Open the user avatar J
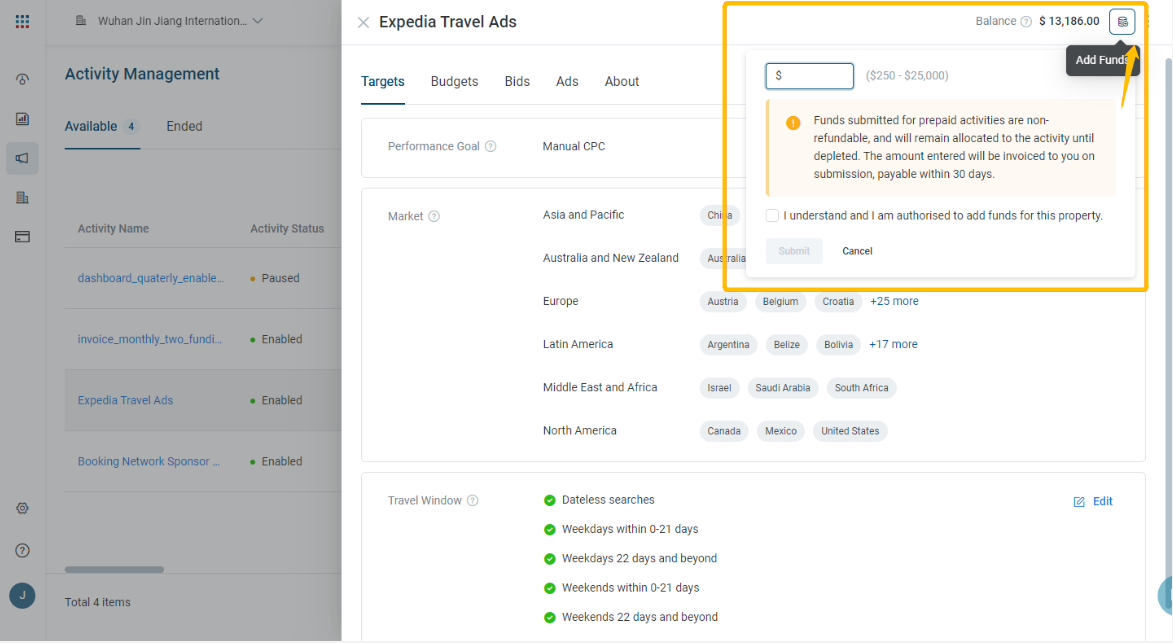1173x643 pixels. [22, 596]
